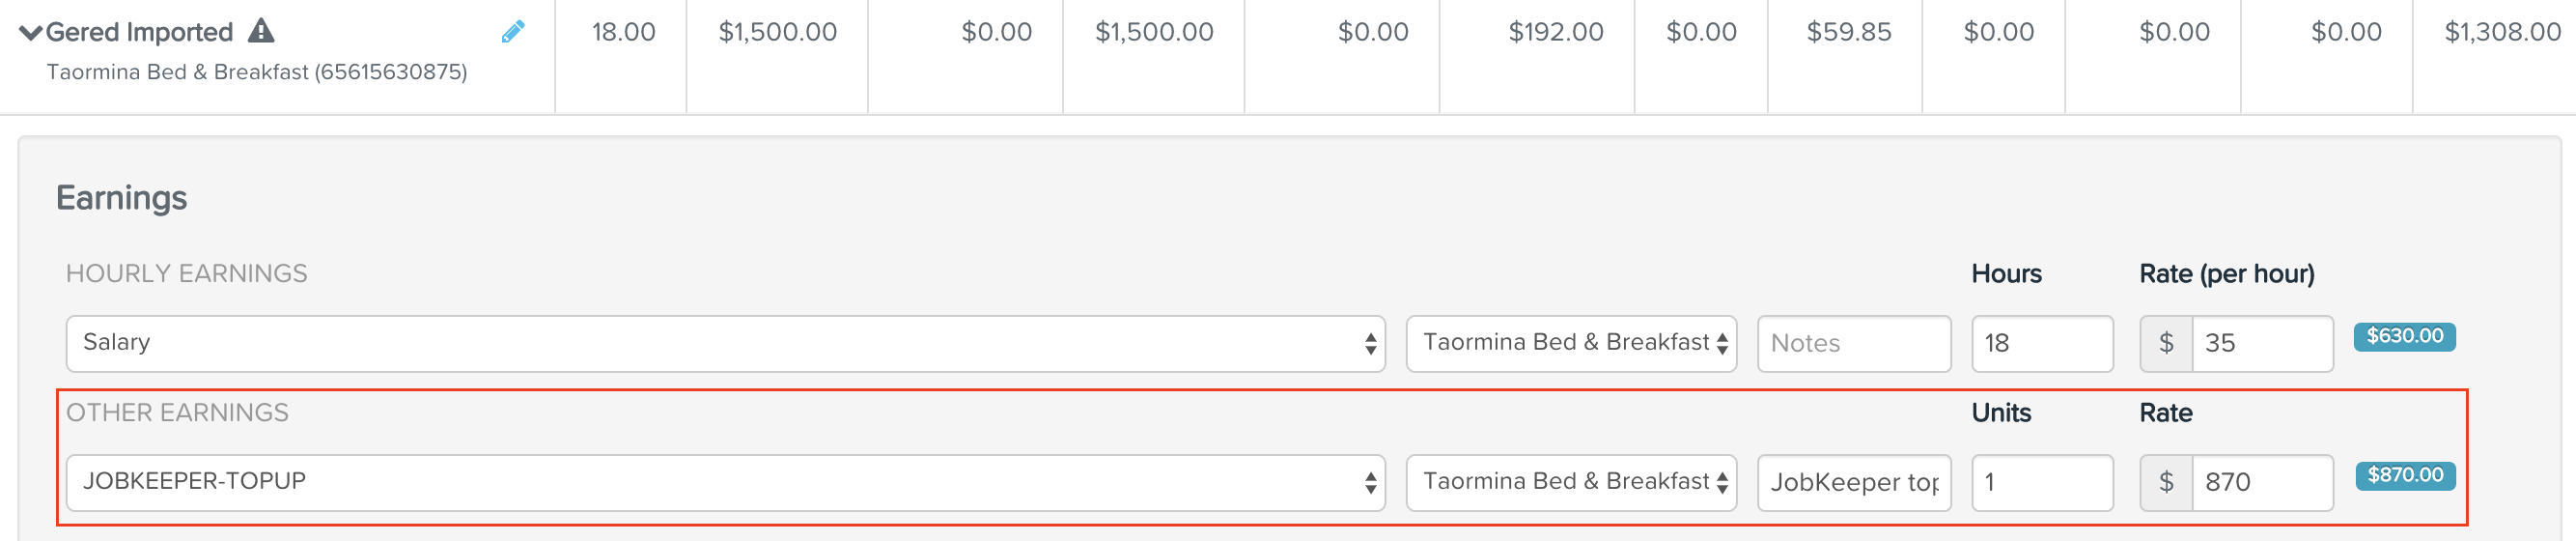
Task: Click the Gered Imported employee name
Action: point(139,32)
